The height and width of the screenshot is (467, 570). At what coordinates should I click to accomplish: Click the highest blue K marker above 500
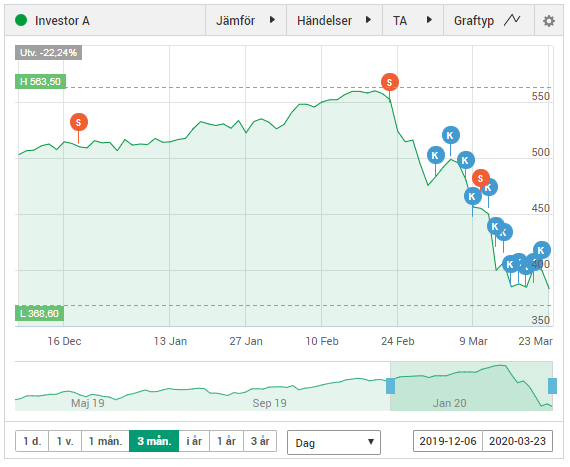coord(451,135)
